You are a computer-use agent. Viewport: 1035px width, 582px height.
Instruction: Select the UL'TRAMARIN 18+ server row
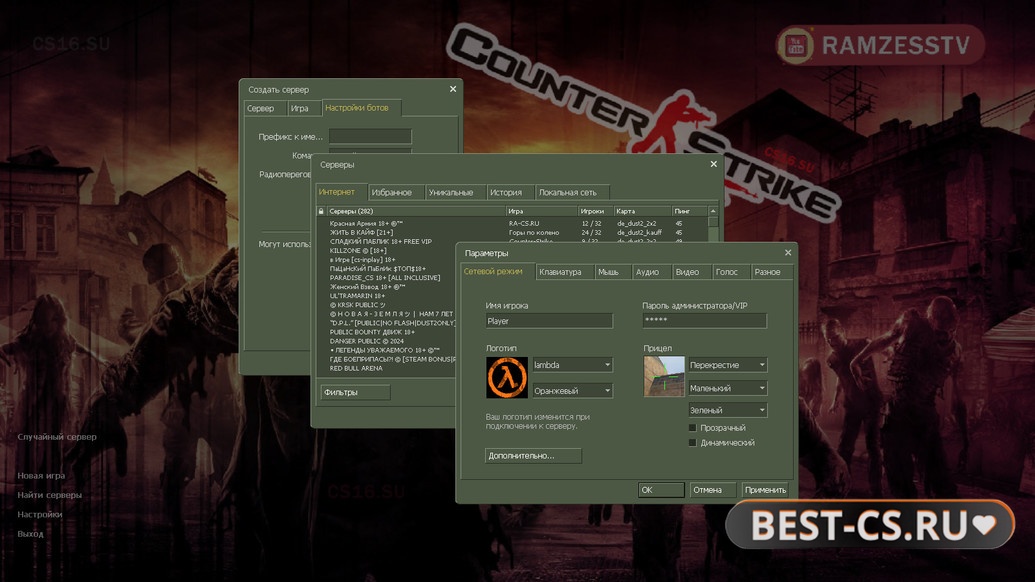pyautogui.click(x=386, y=296)
